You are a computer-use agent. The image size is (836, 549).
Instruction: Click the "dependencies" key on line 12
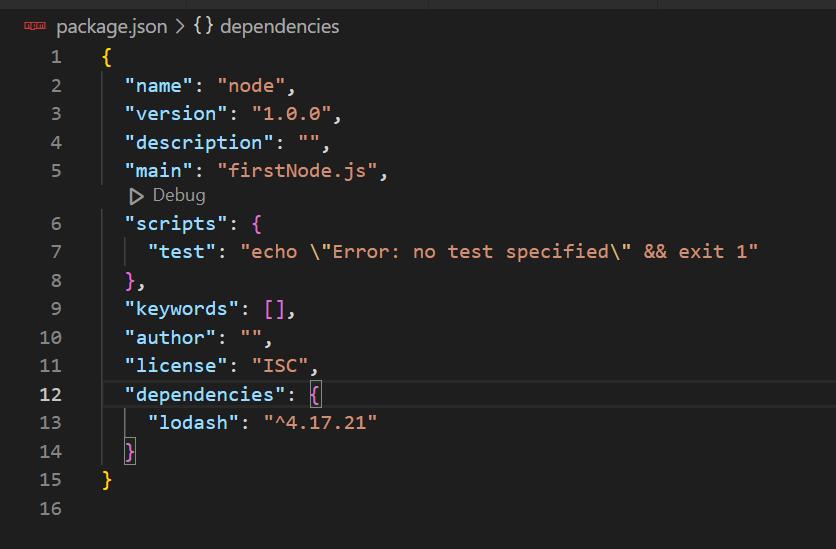pyautogui.click(x=205, y=394)
